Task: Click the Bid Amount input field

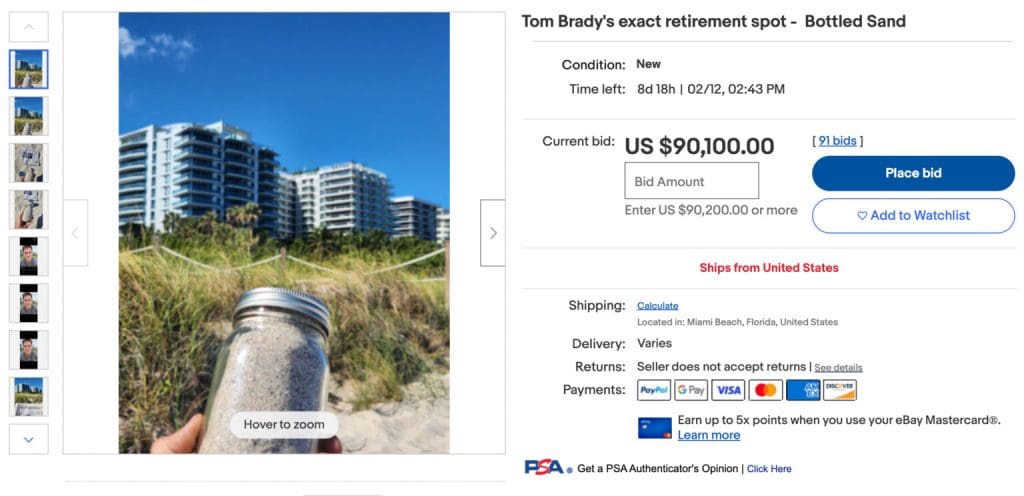Action: click(x=691, y=181)
